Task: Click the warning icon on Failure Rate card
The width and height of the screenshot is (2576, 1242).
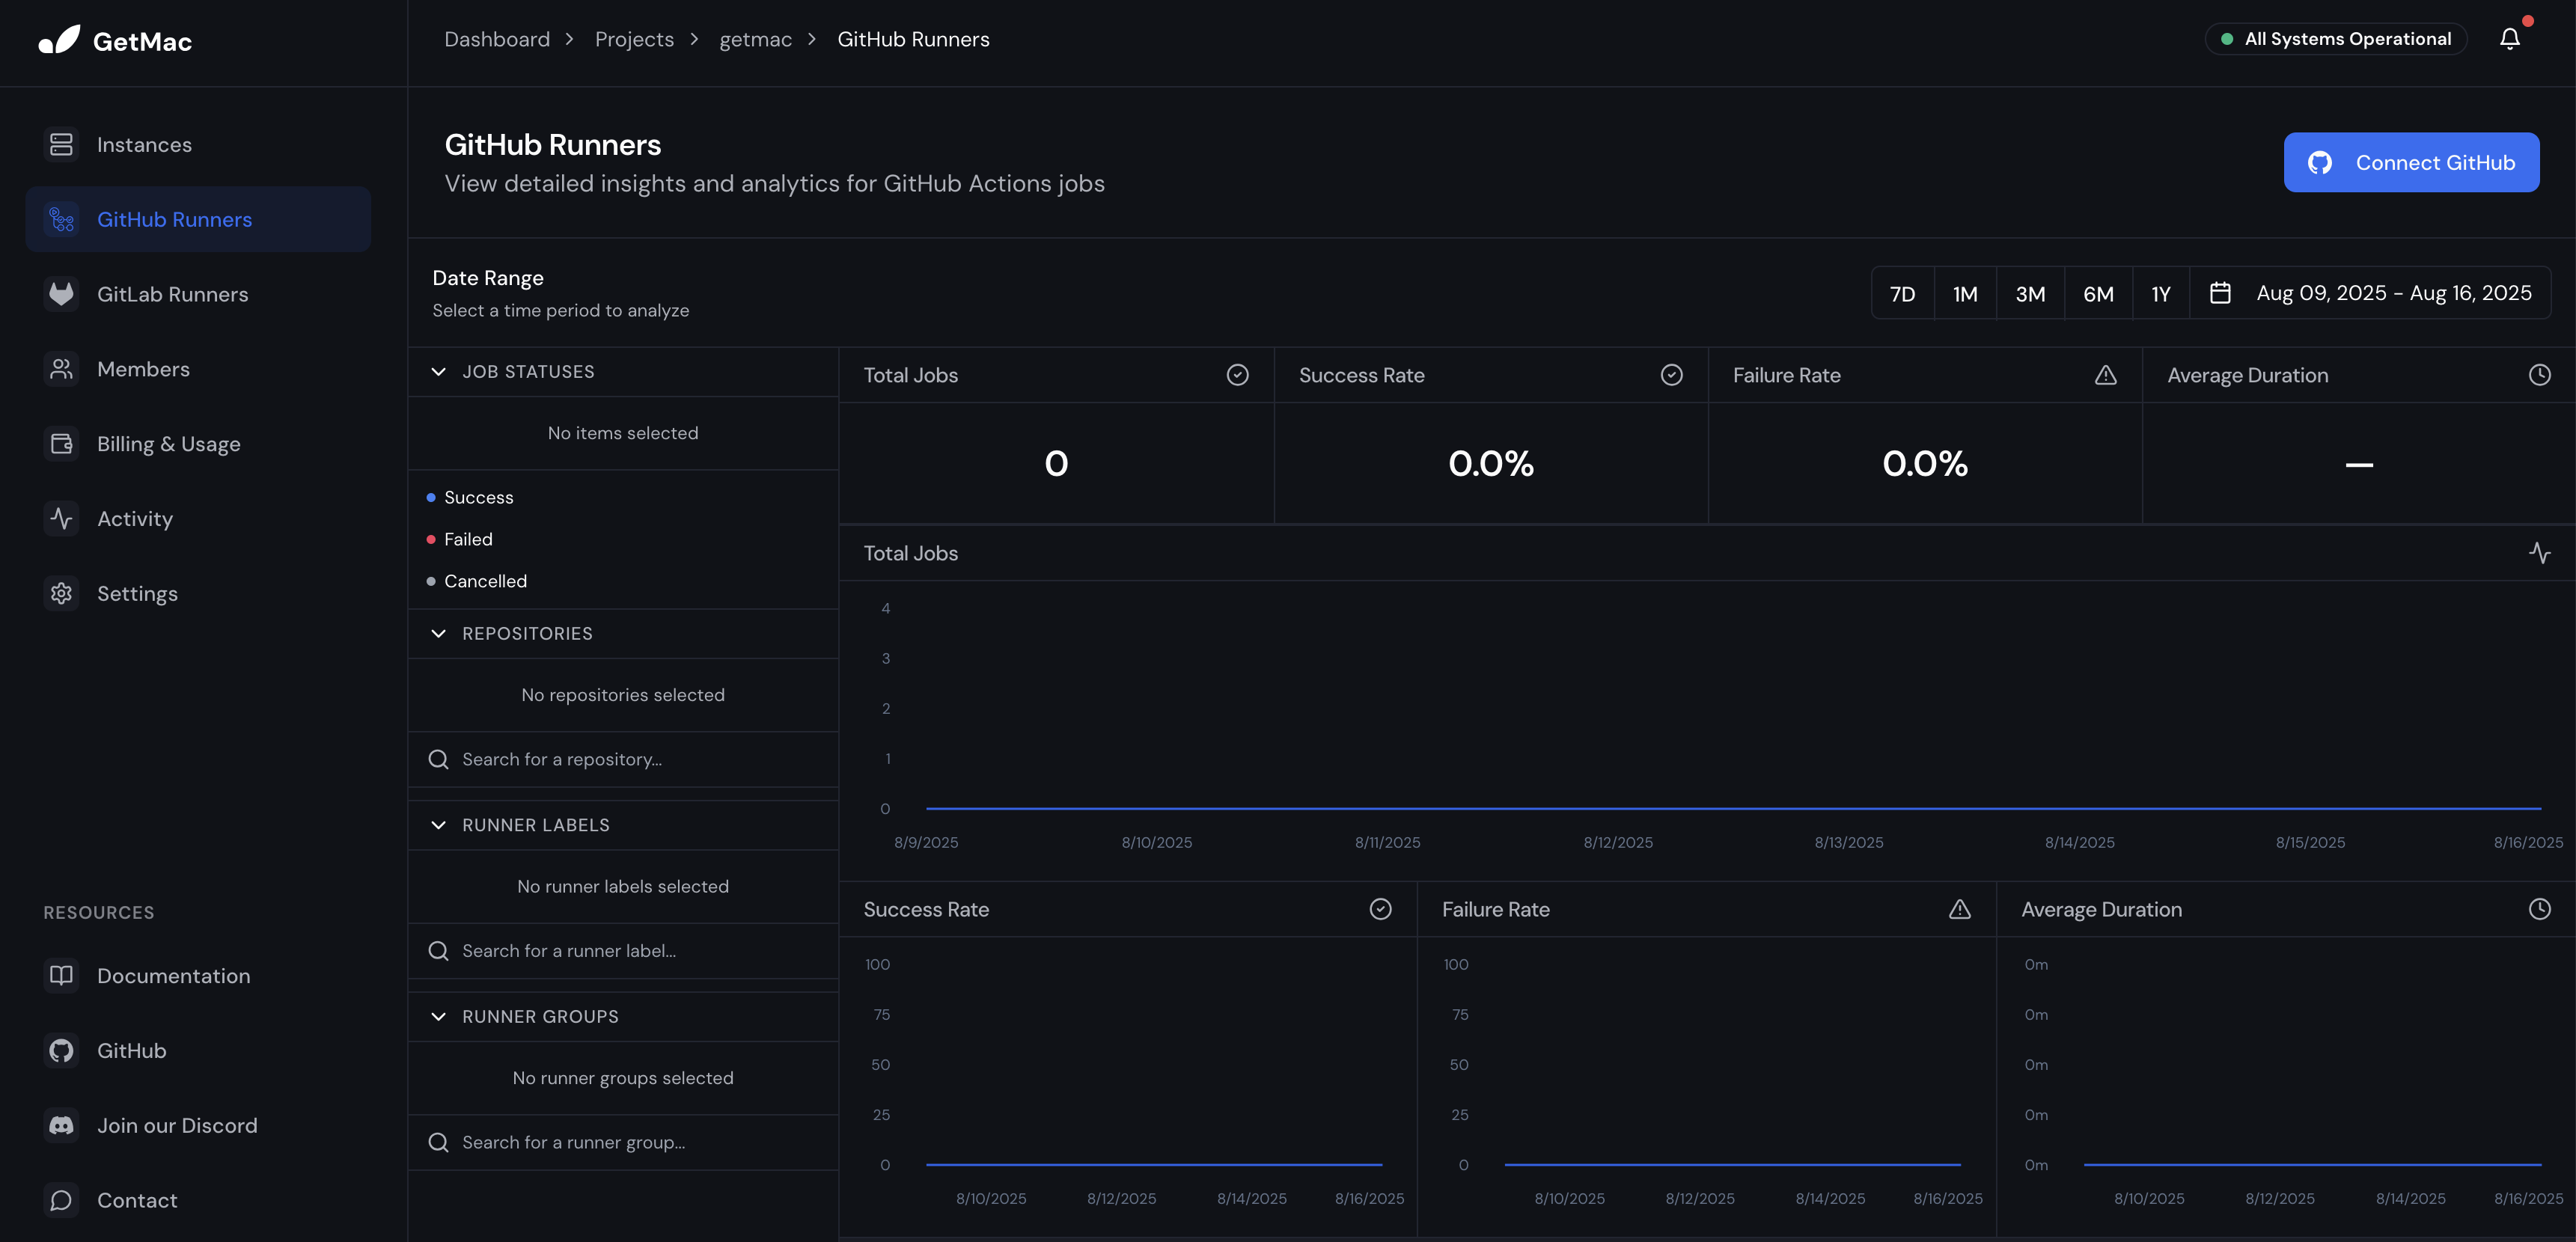Action: pos(2105,375)
